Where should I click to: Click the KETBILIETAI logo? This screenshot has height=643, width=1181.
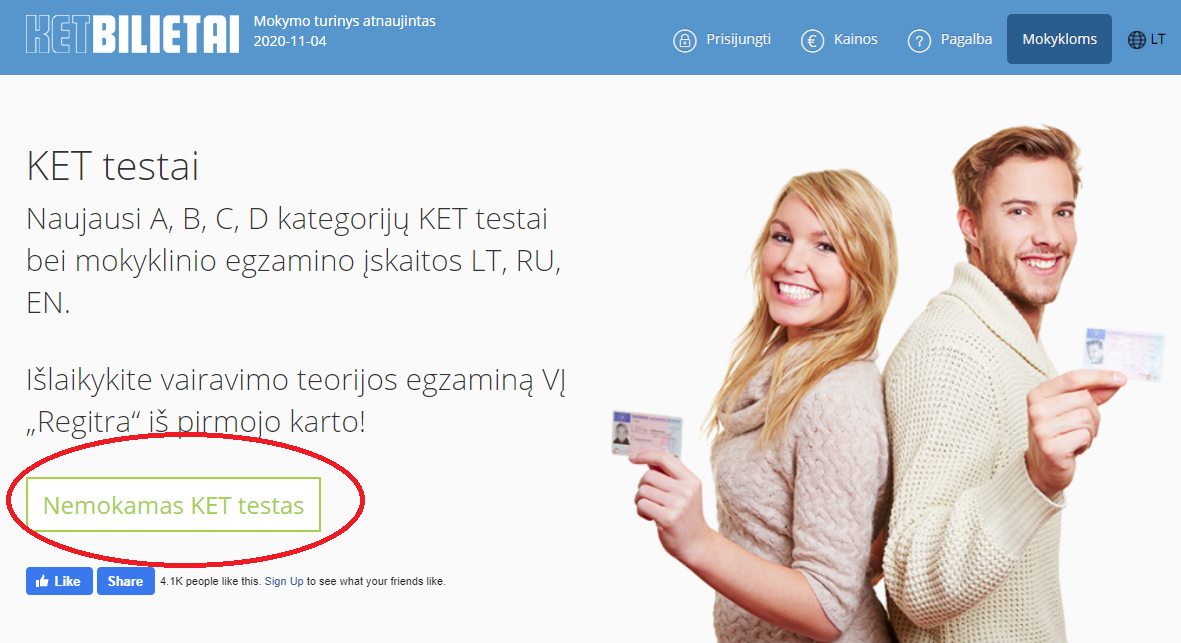point(132,34)
